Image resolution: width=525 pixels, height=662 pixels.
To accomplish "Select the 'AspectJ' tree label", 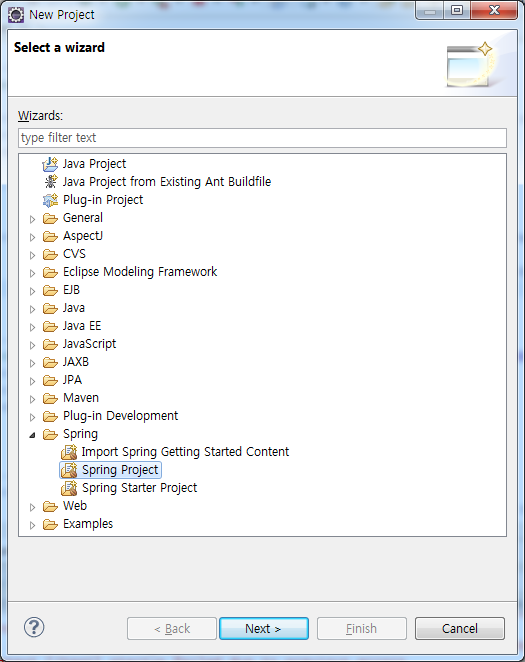I will point(83,236).
